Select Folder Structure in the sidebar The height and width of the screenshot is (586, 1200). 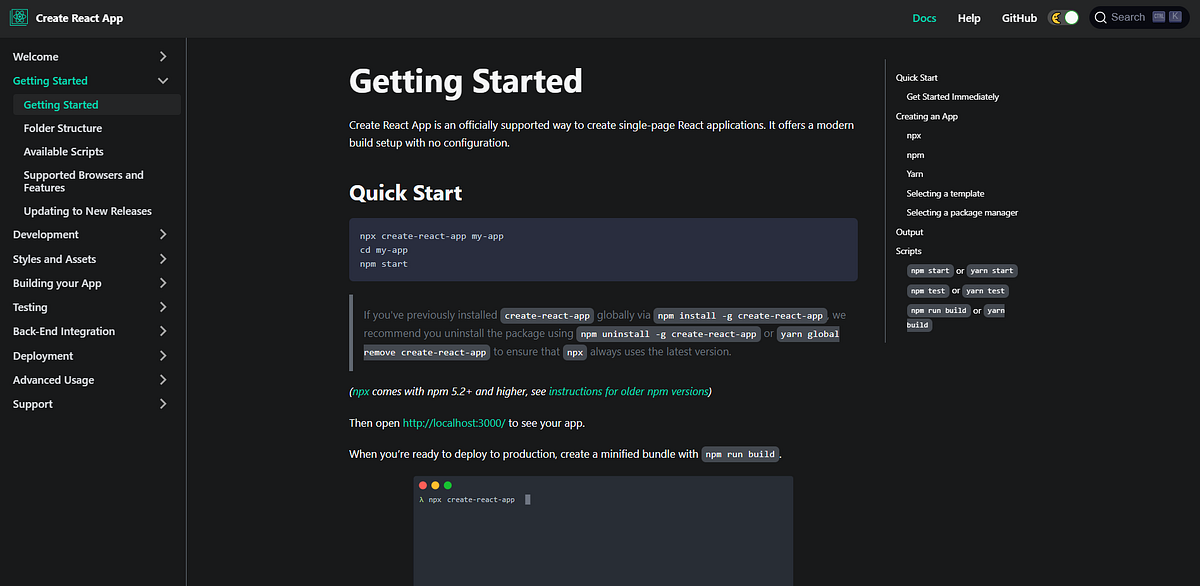pyautogui.click(x=61, y=127)
